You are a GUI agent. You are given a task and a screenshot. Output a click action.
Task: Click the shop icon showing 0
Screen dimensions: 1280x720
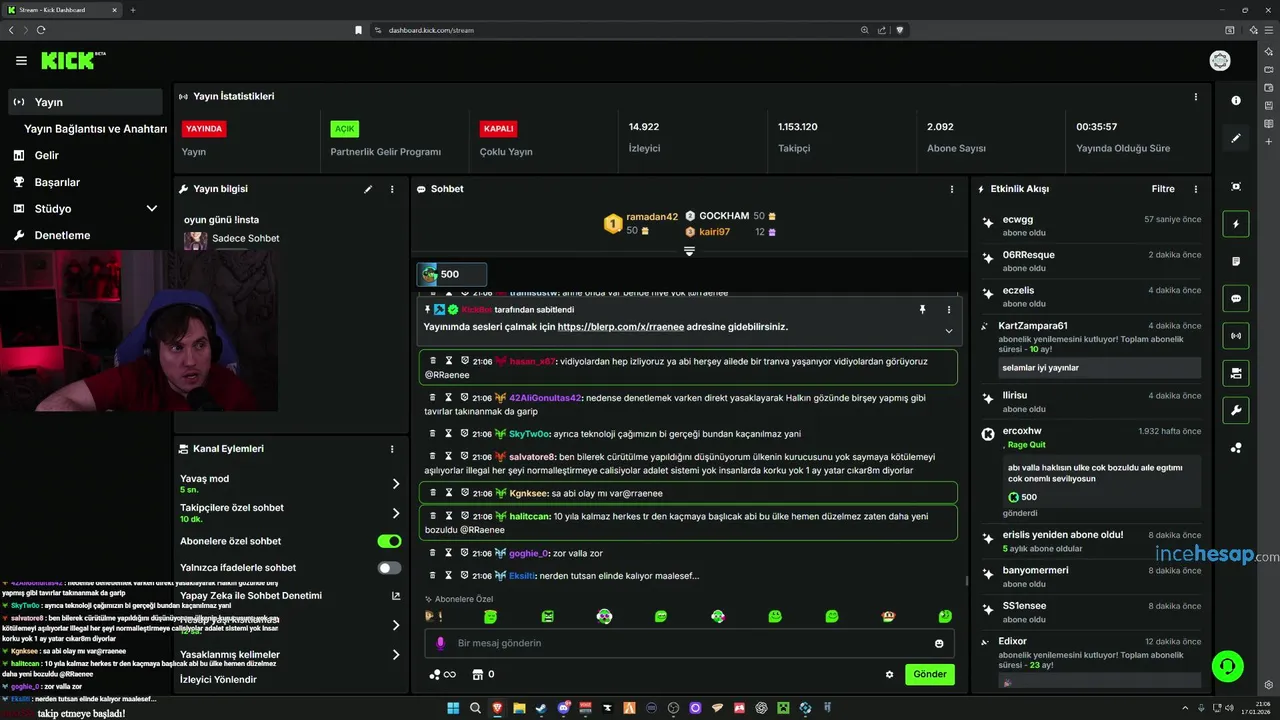tap(482, 674)
